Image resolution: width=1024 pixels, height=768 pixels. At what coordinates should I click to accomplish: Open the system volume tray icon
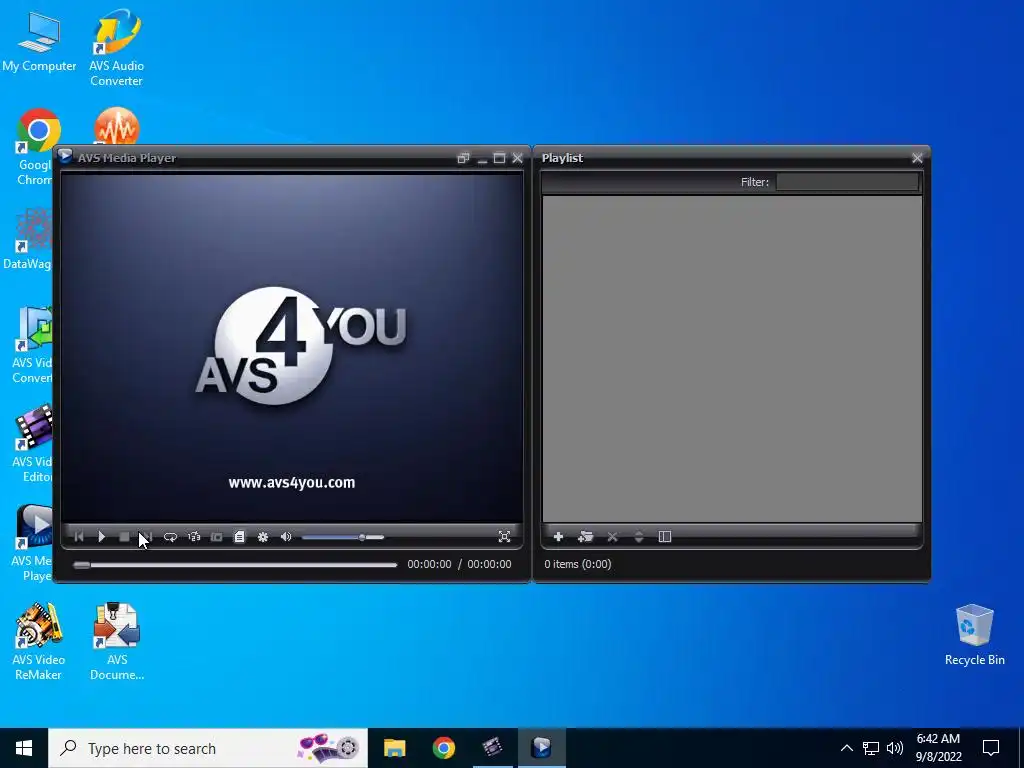(x=895, y=748)
